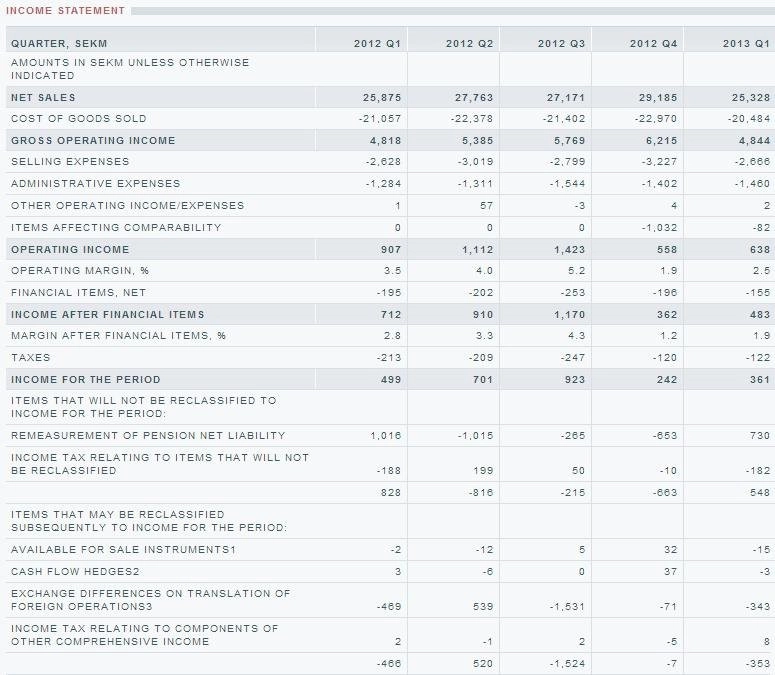Select the 2012 Q1 column header

point(377,43)
